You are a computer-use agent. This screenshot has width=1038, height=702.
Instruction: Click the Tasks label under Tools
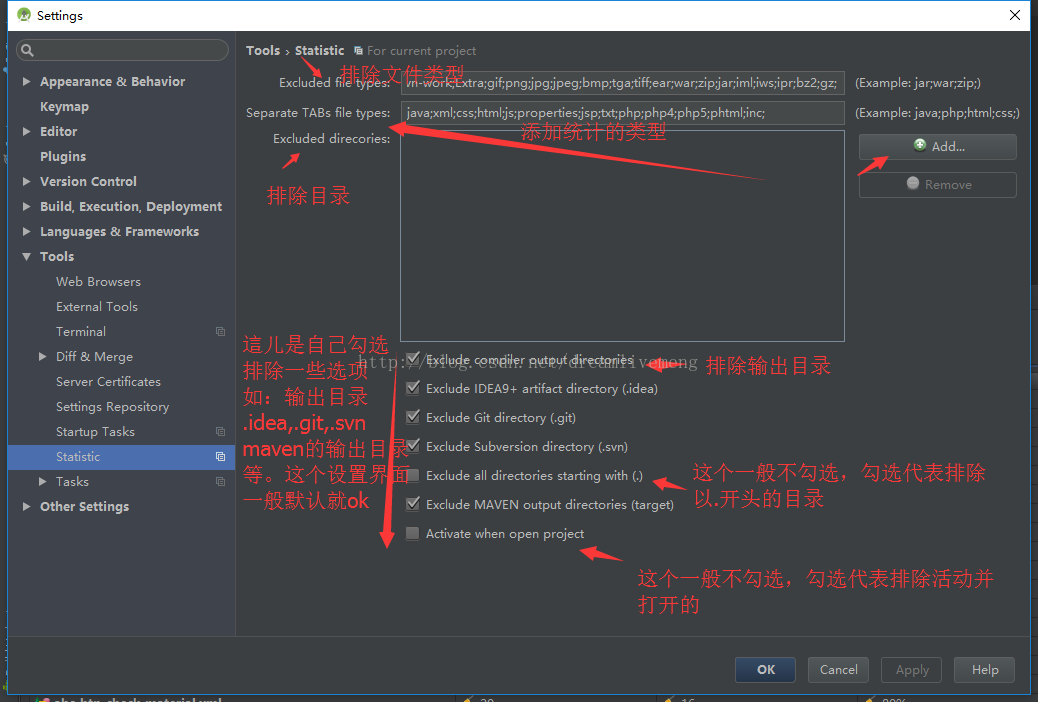pyautogui.click(x=72, y=481)
